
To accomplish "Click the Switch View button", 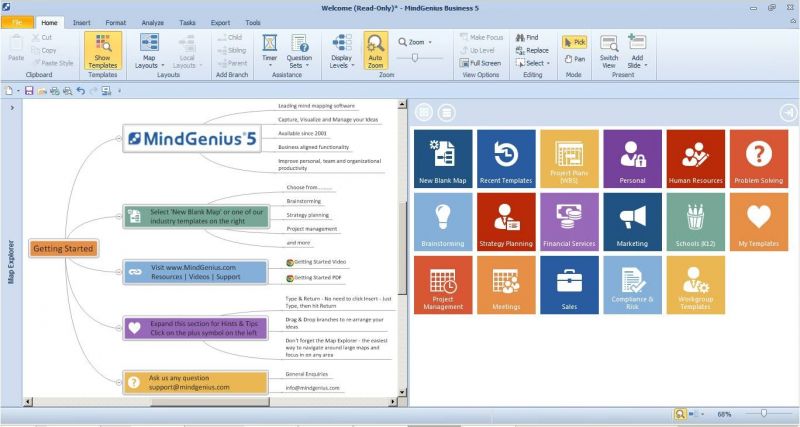I will (x=609, y=51).
